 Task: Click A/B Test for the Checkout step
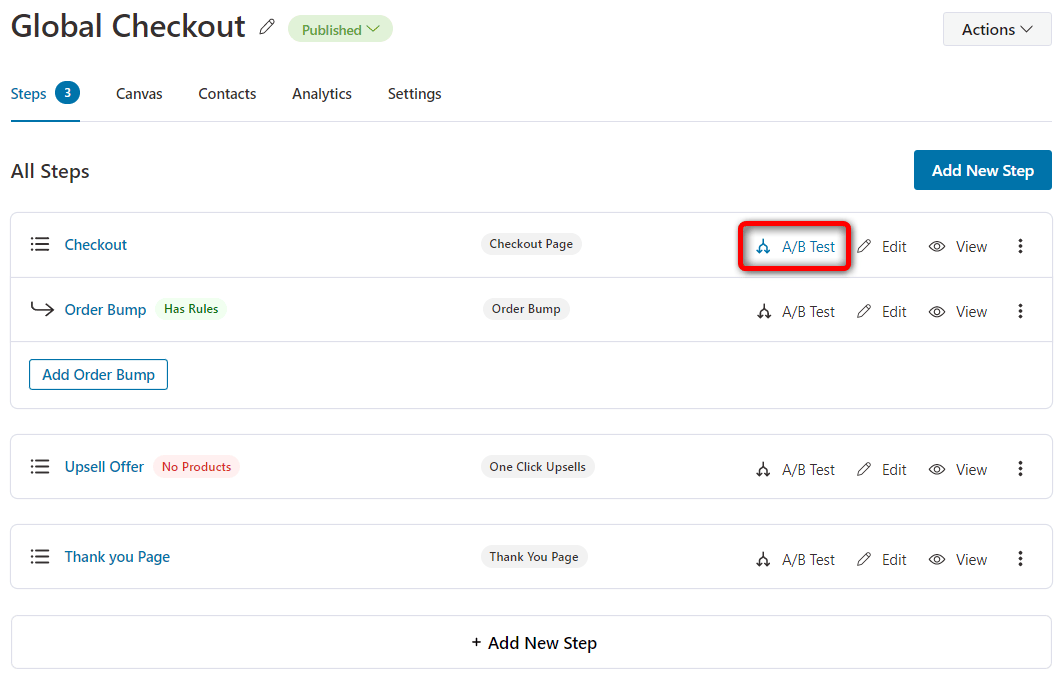tap(796, 247)
